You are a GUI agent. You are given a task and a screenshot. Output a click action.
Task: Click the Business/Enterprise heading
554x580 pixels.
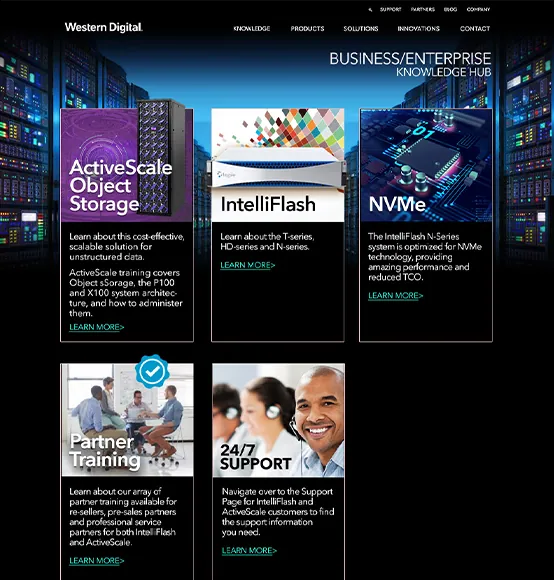pyautogui.click(x=410, y=59)
